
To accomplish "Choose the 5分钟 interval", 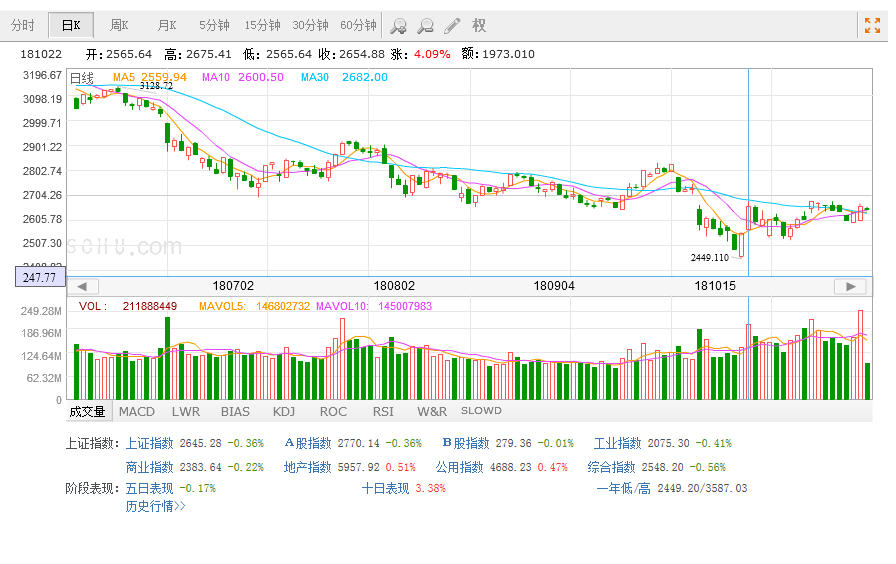I will 214,26.
